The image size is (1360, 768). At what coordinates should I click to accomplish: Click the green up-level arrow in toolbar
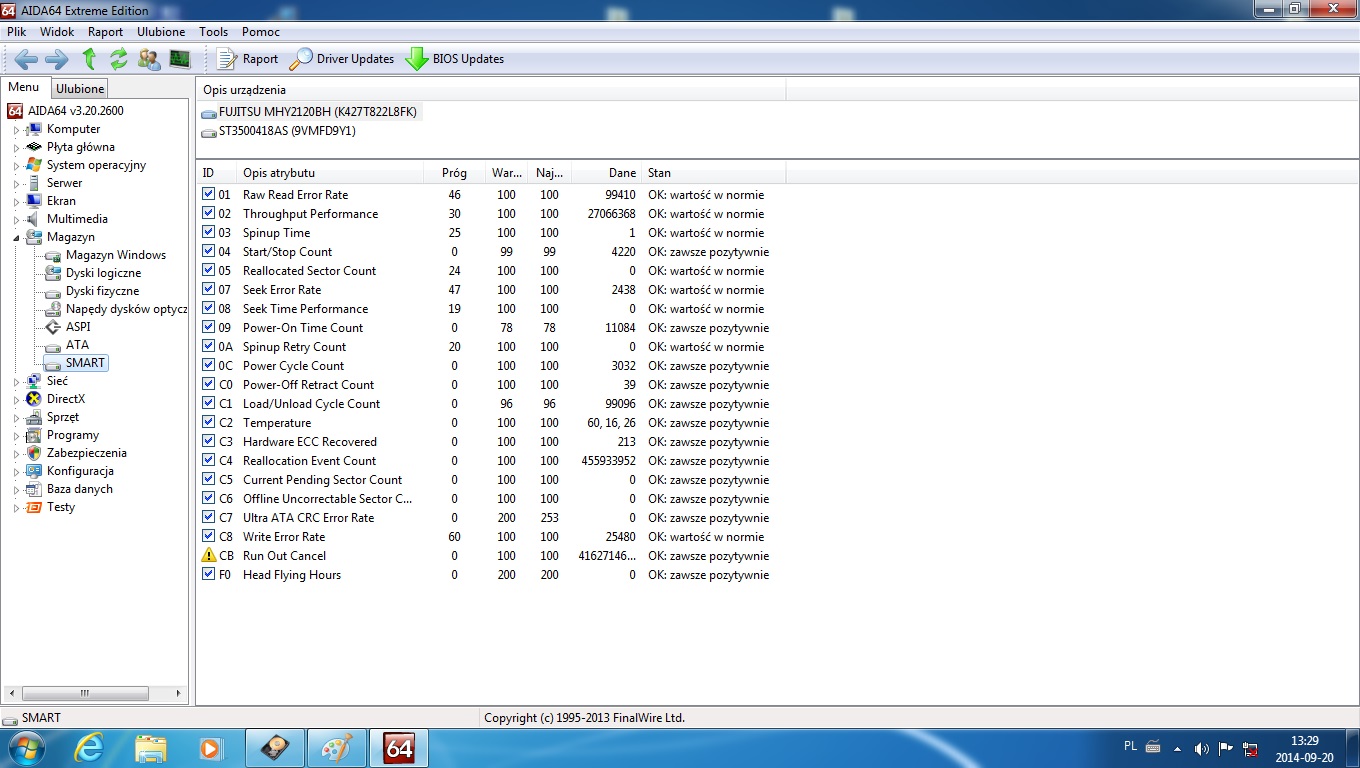point(89,59)
